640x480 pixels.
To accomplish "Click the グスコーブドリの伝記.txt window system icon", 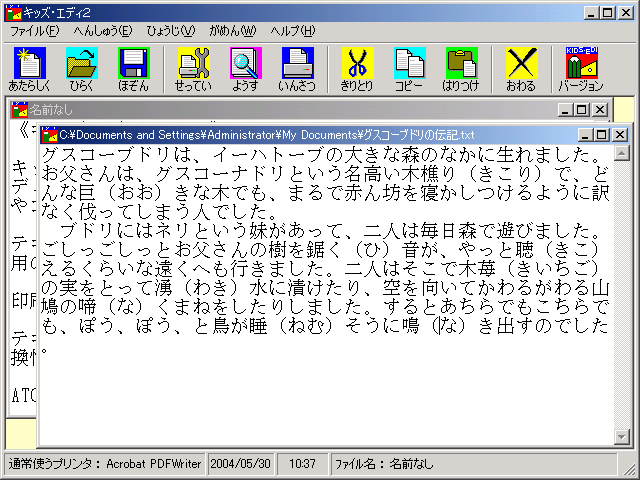I will coord(49,135).
